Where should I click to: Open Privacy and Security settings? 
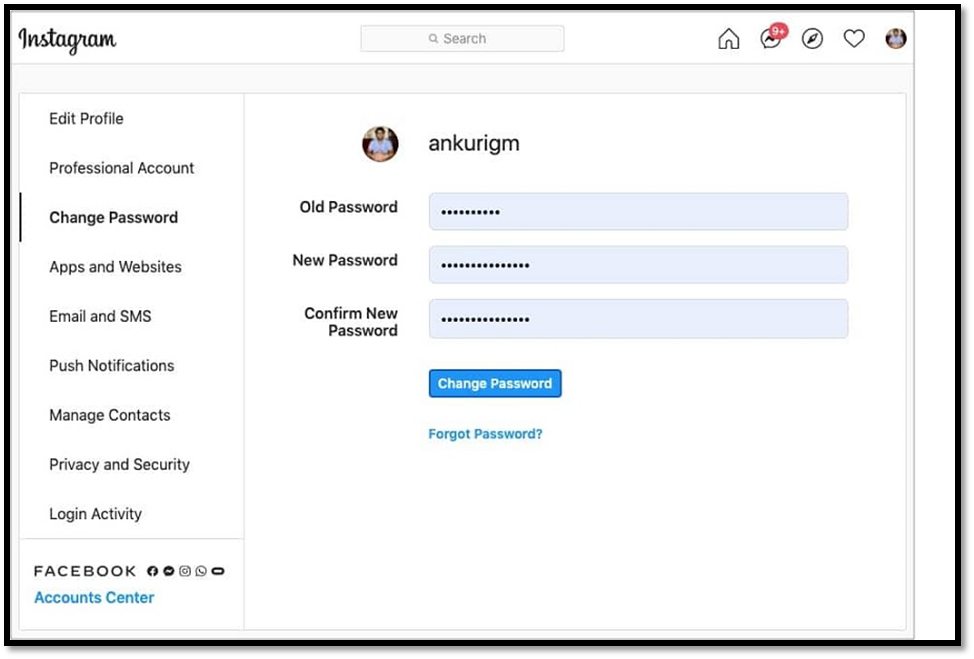click(x=119, y=465)
